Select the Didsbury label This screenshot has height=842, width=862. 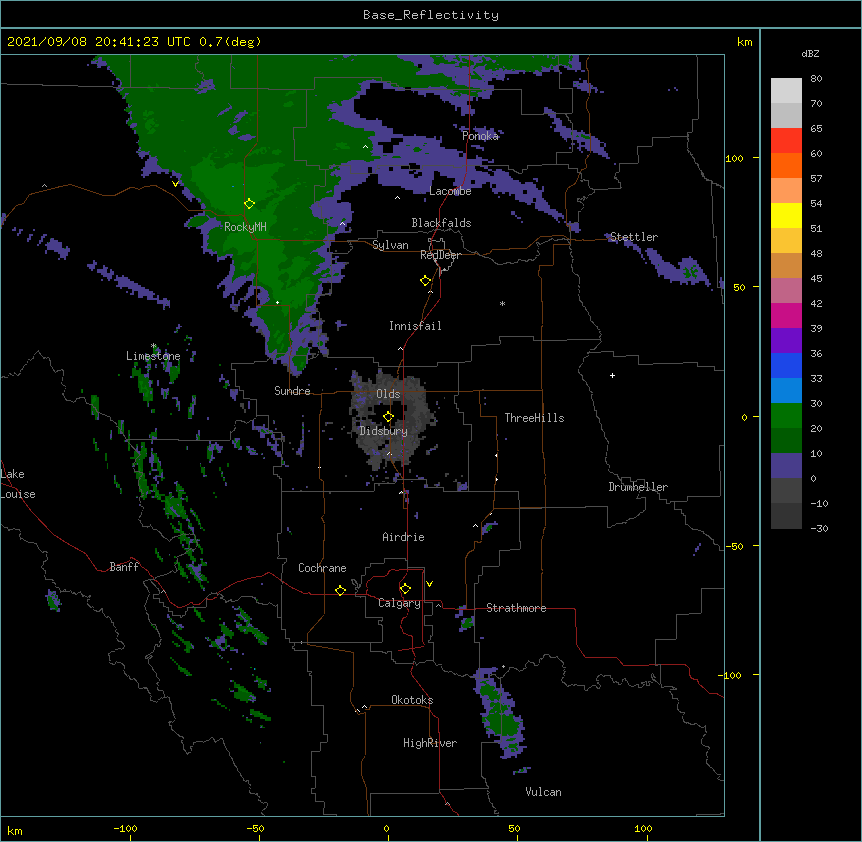(x=384, y=431)
